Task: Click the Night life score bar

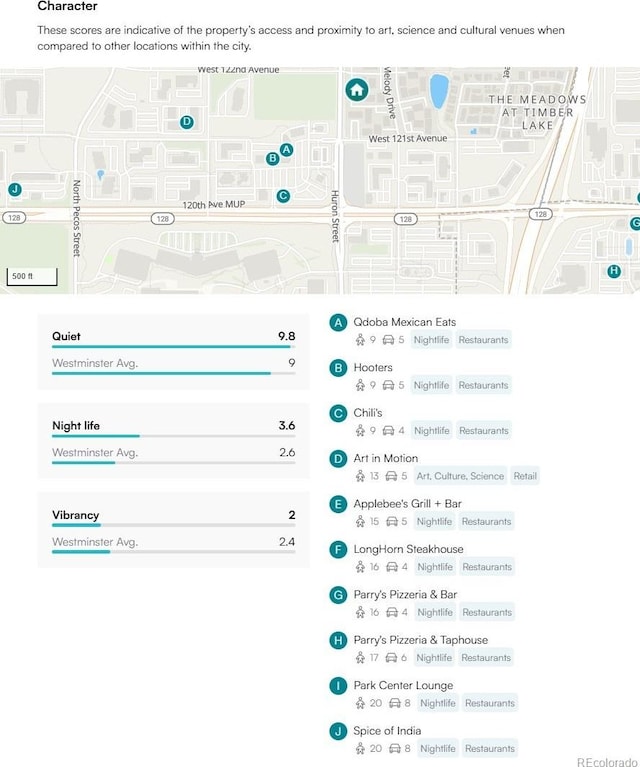Action: (x=173, y=436)
